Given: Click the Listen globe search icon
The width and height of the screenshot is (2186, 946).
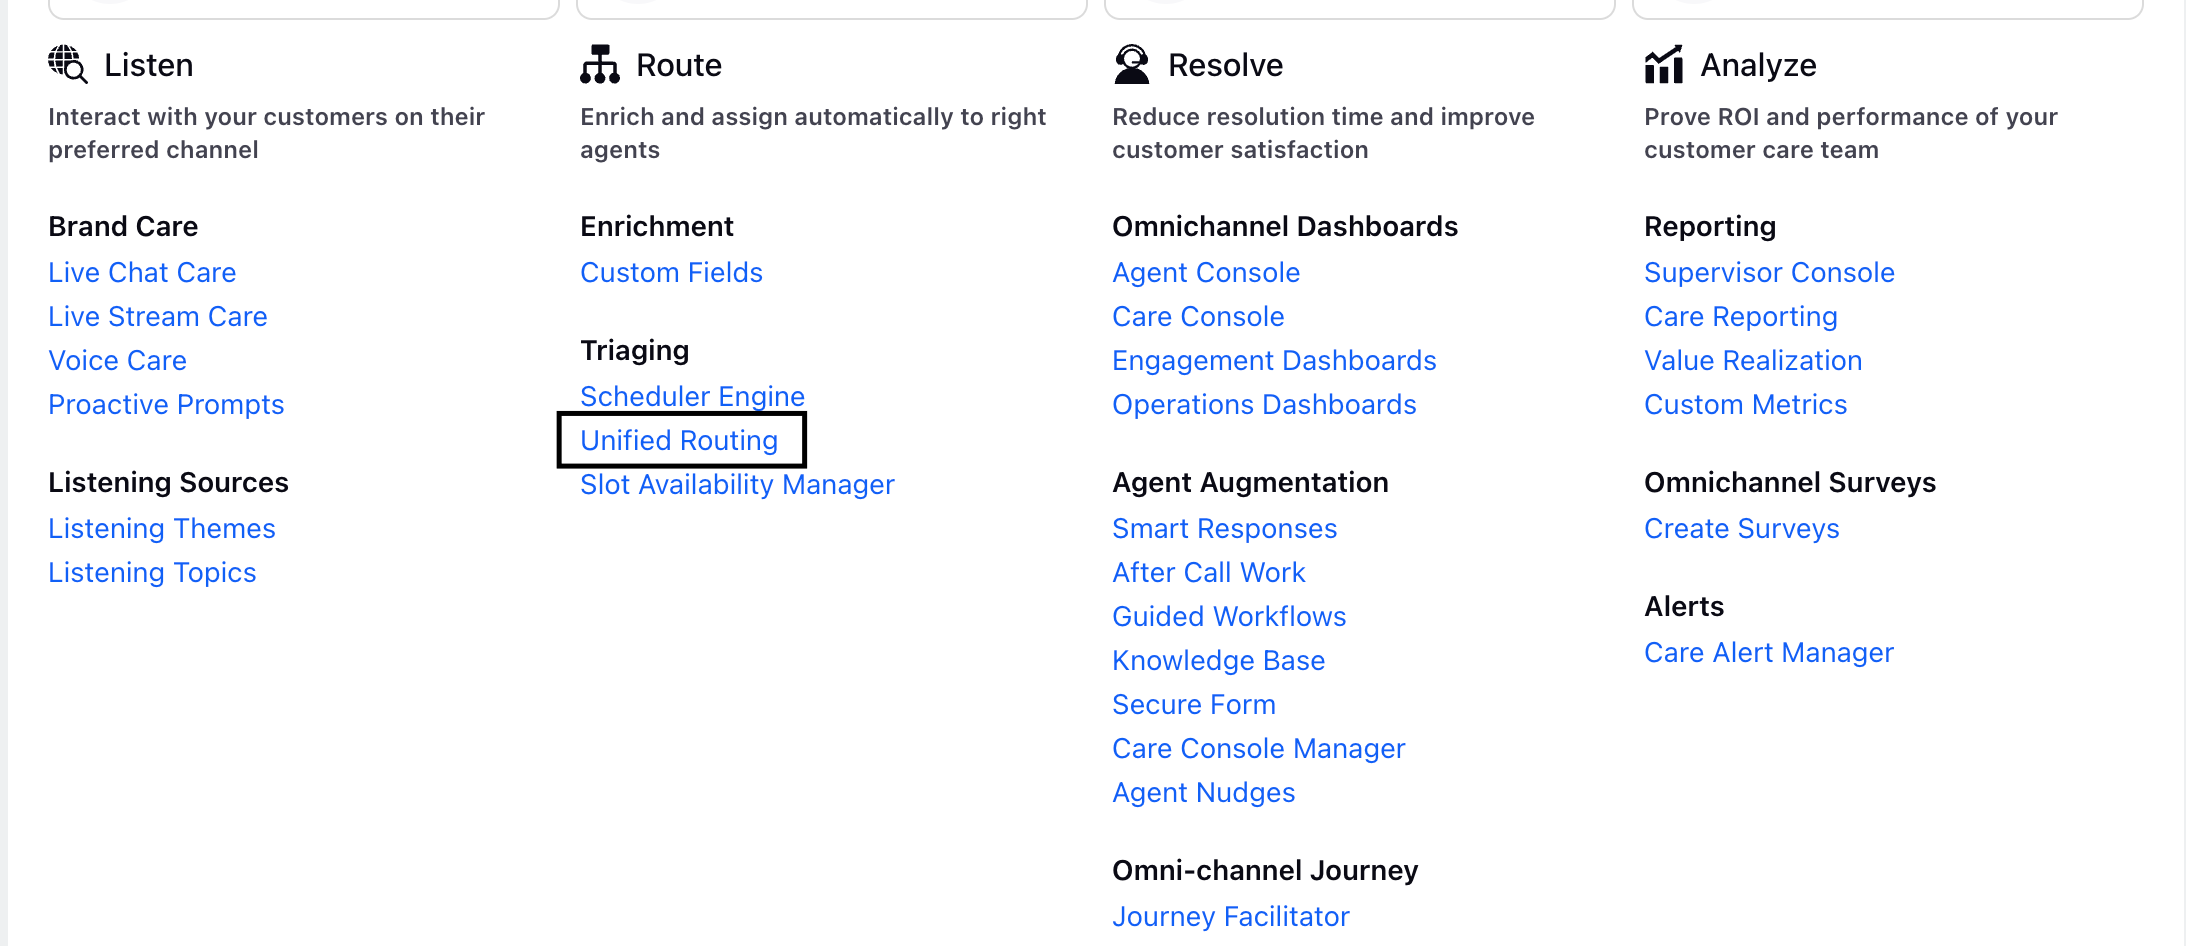Looking at the screenshot, I should click(68, 64).
